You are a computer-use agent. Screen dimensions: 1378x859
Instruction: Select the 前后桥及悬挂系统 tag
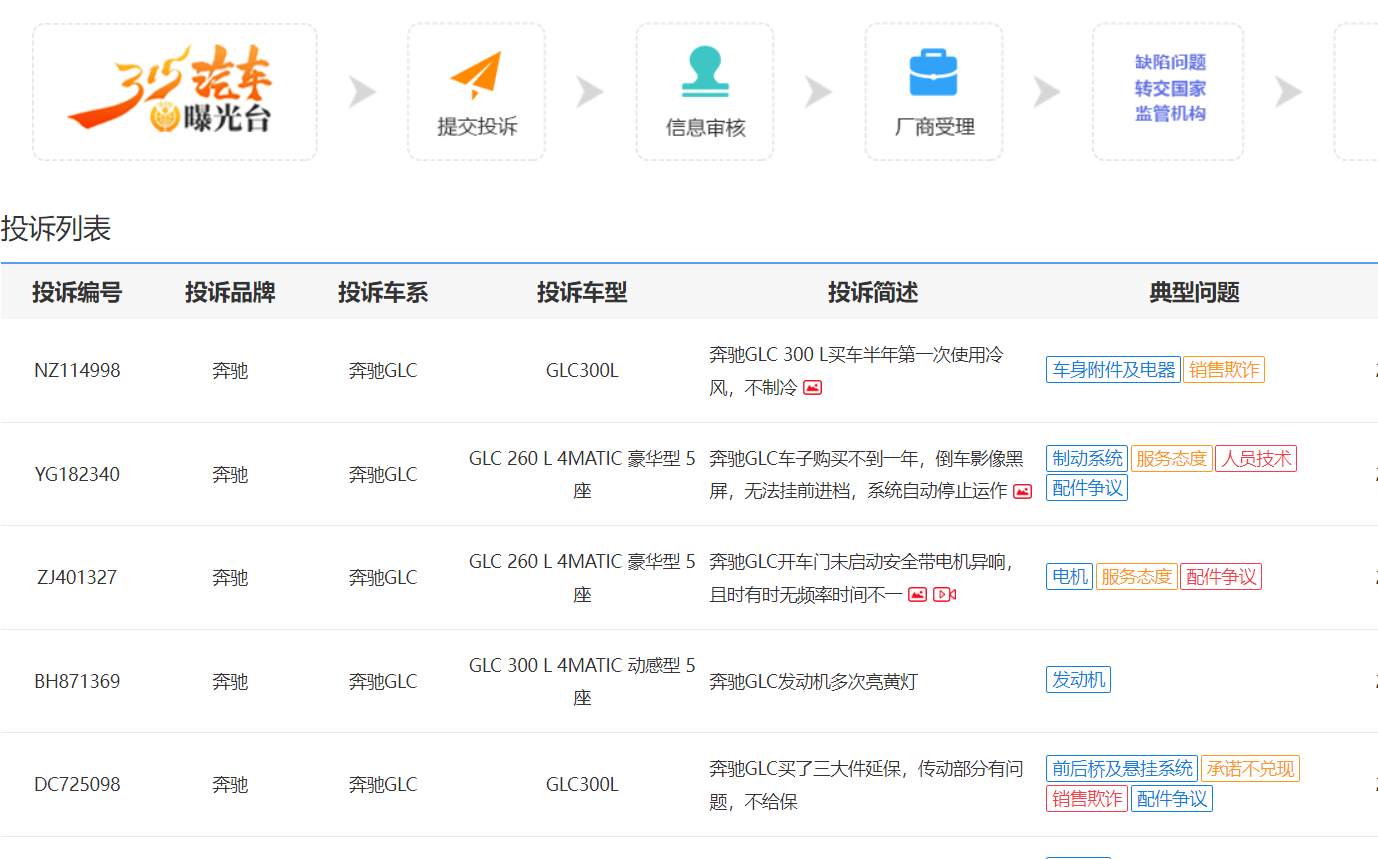tap(1122, 769)
